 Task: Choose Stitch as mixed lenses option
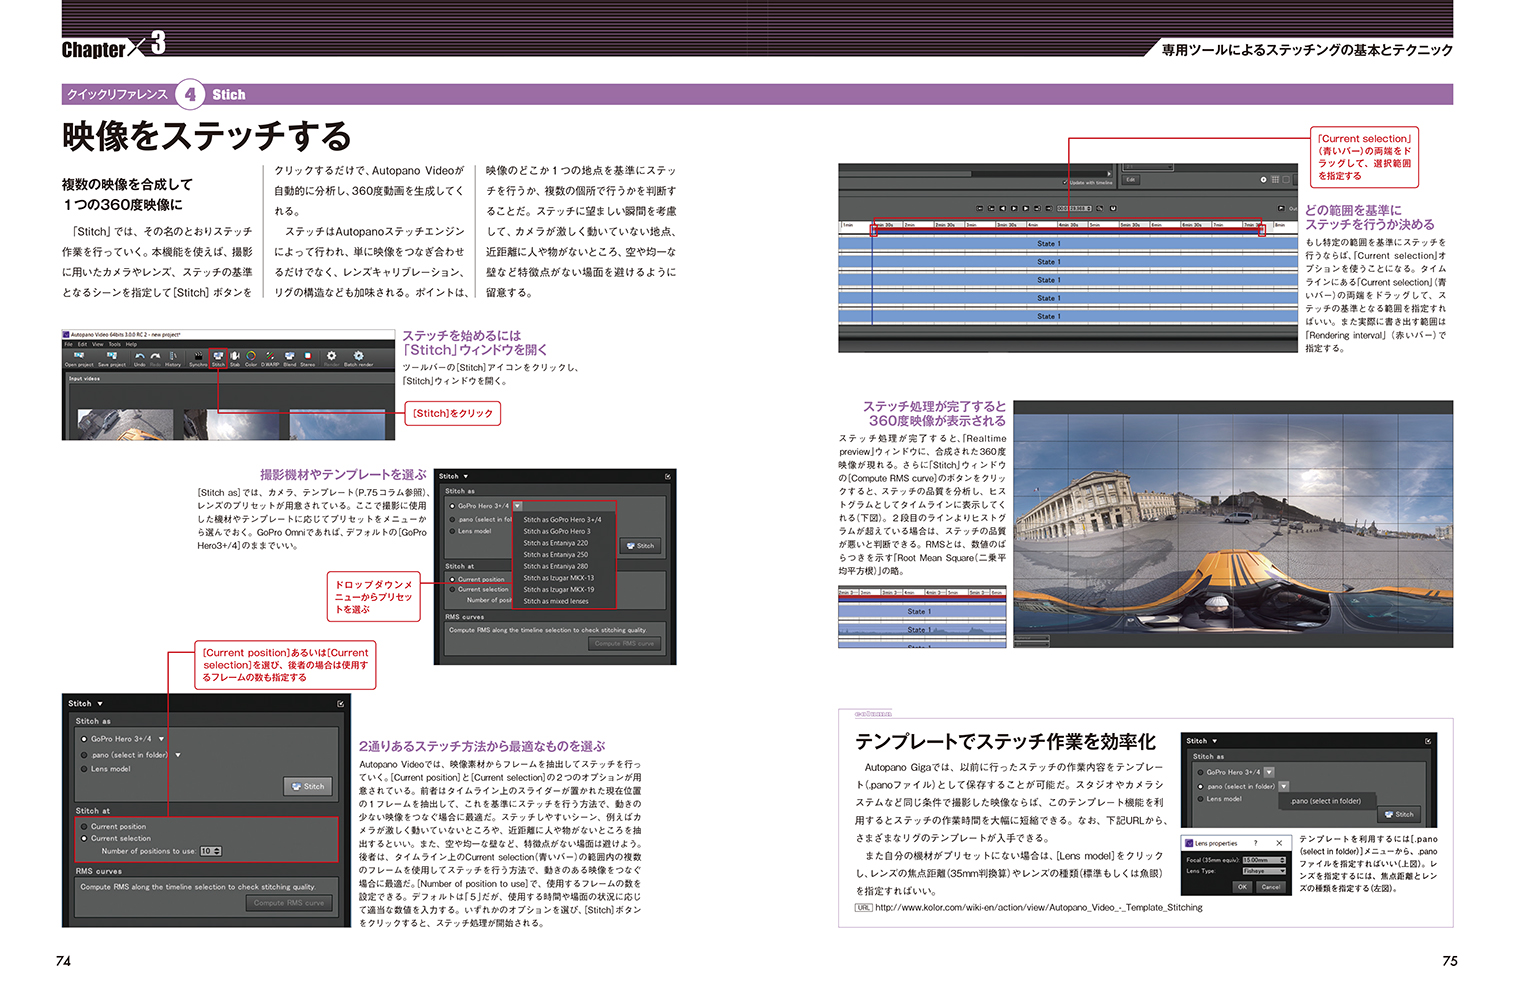556,601
